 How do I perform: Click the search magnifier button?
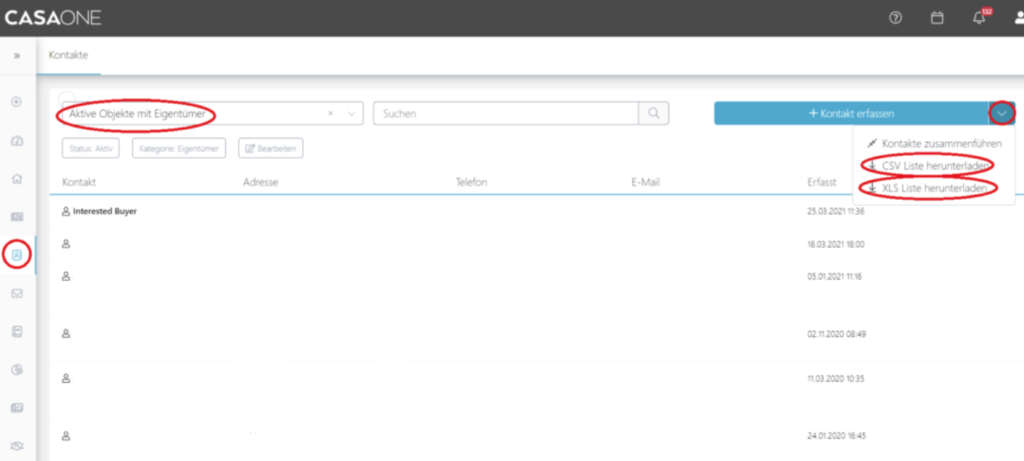[x=654, y=113]
